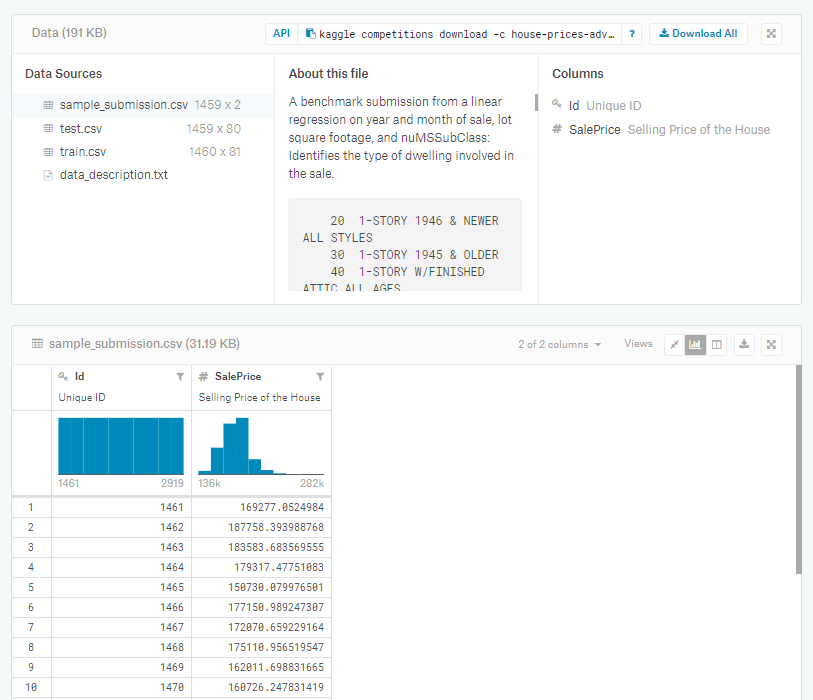Screen dimensions: 813x700
Task: Click table icon next to train.csv
Action: [48, 152]
